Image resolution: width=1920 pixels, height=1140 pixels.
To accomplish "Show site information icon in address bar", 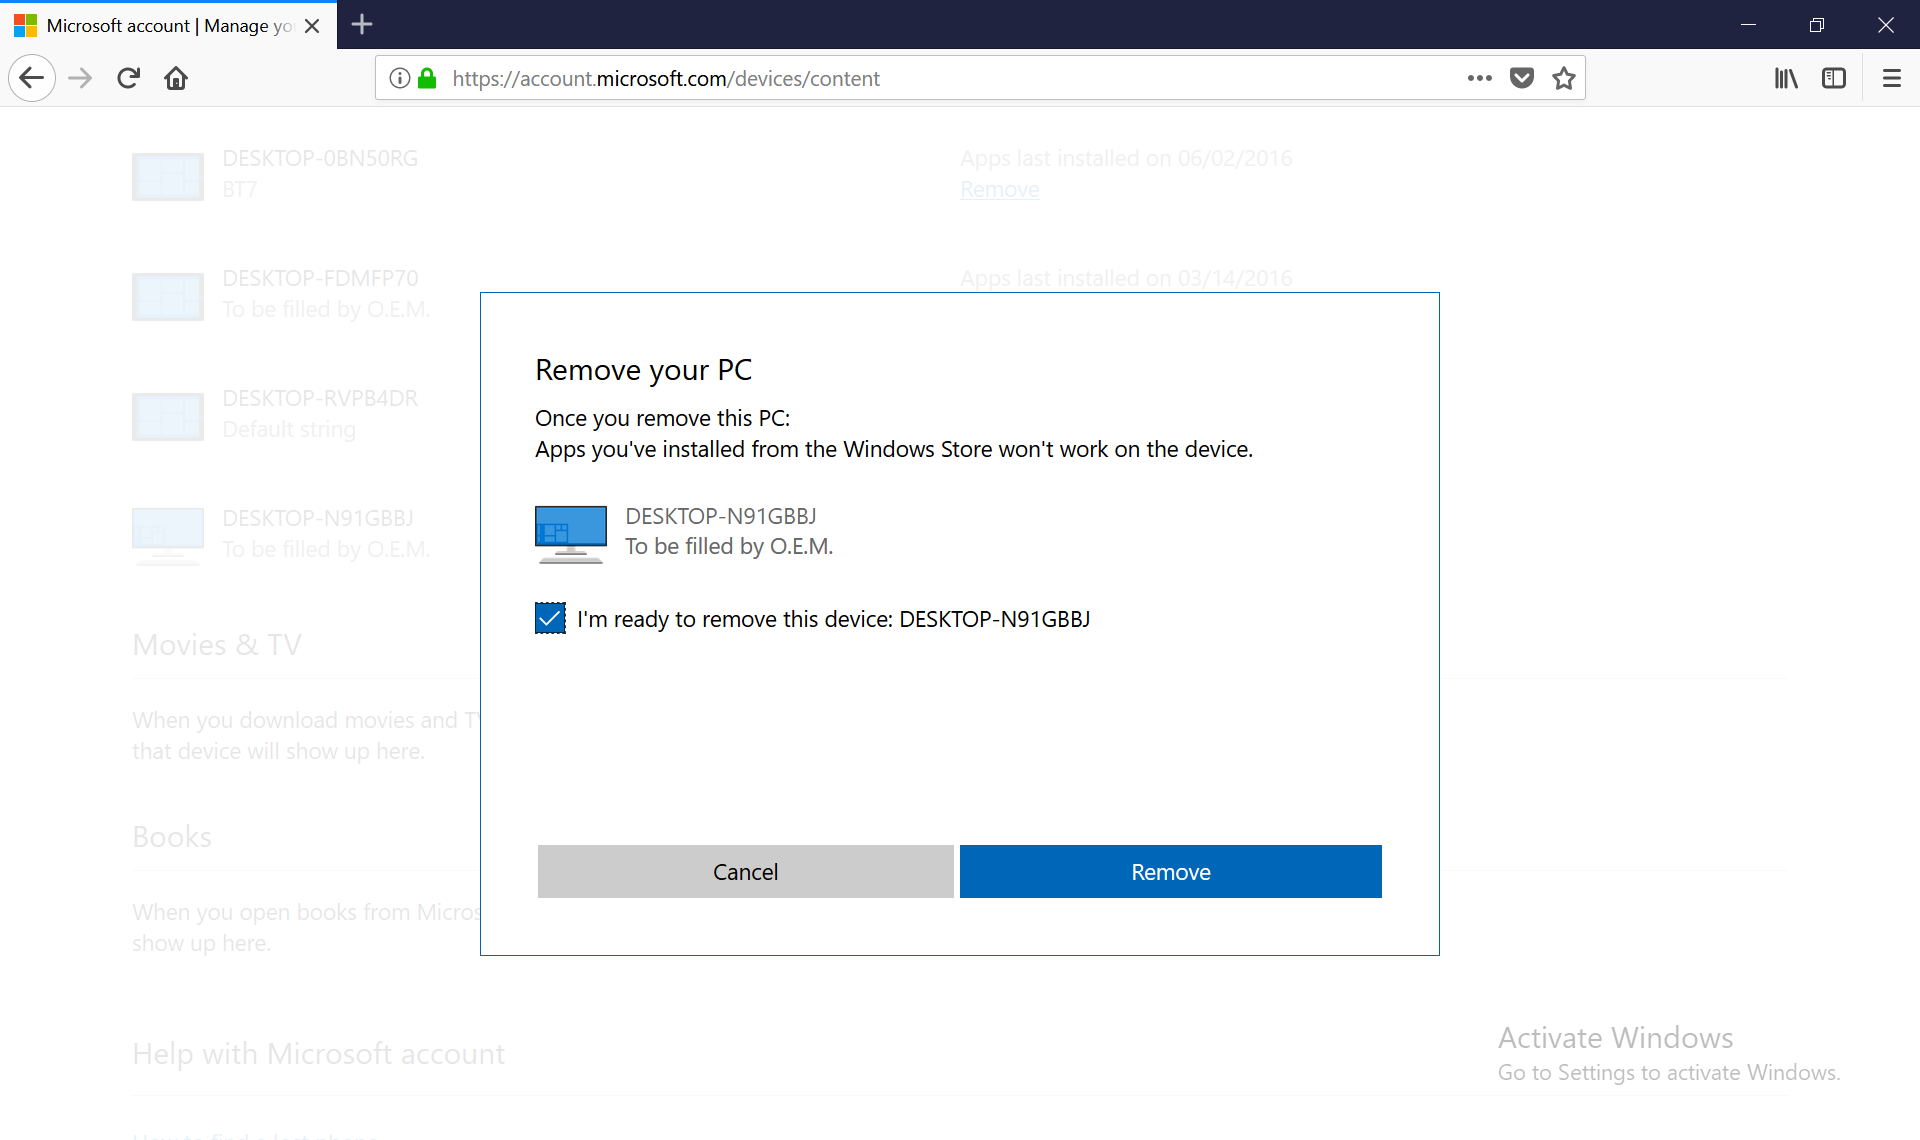I will tap(399, 78).
